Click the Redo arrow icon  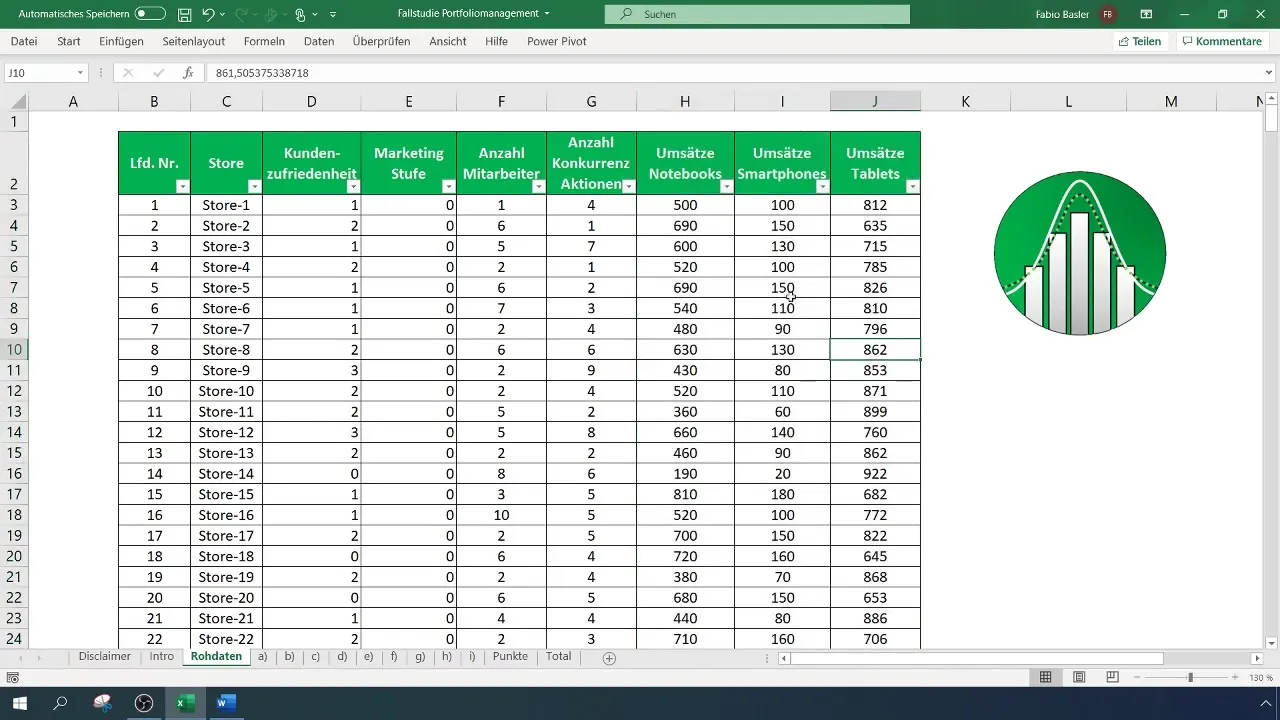[x=244, y=15]
